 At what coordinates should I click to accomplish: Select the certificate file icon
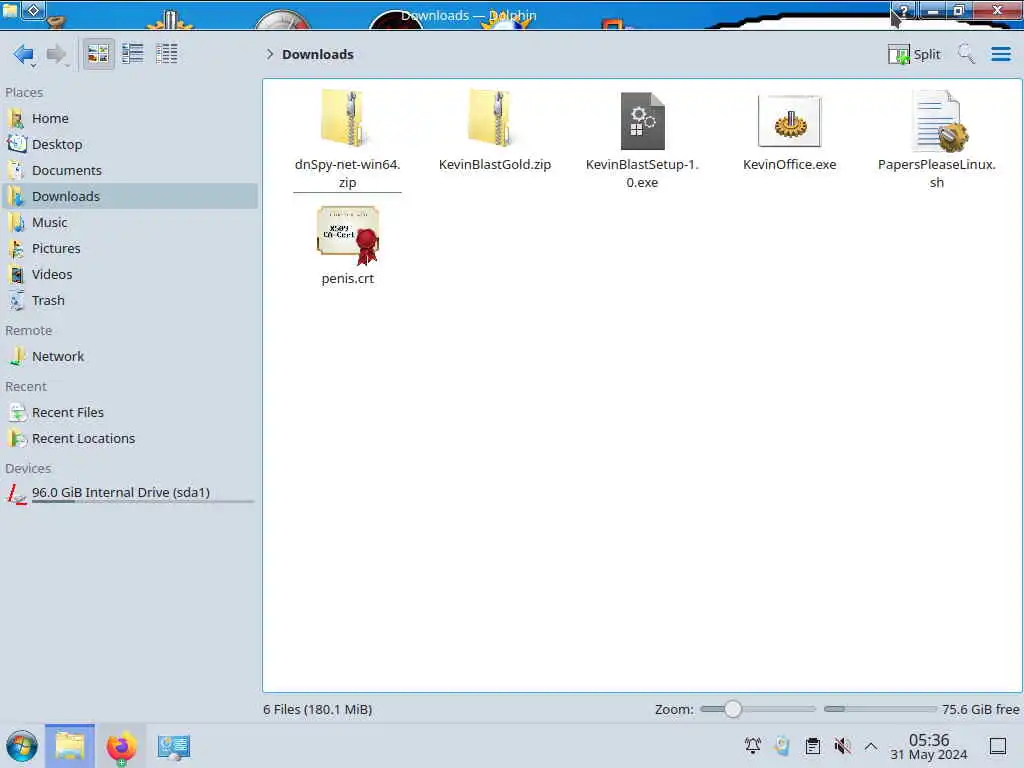coord(347,235)
